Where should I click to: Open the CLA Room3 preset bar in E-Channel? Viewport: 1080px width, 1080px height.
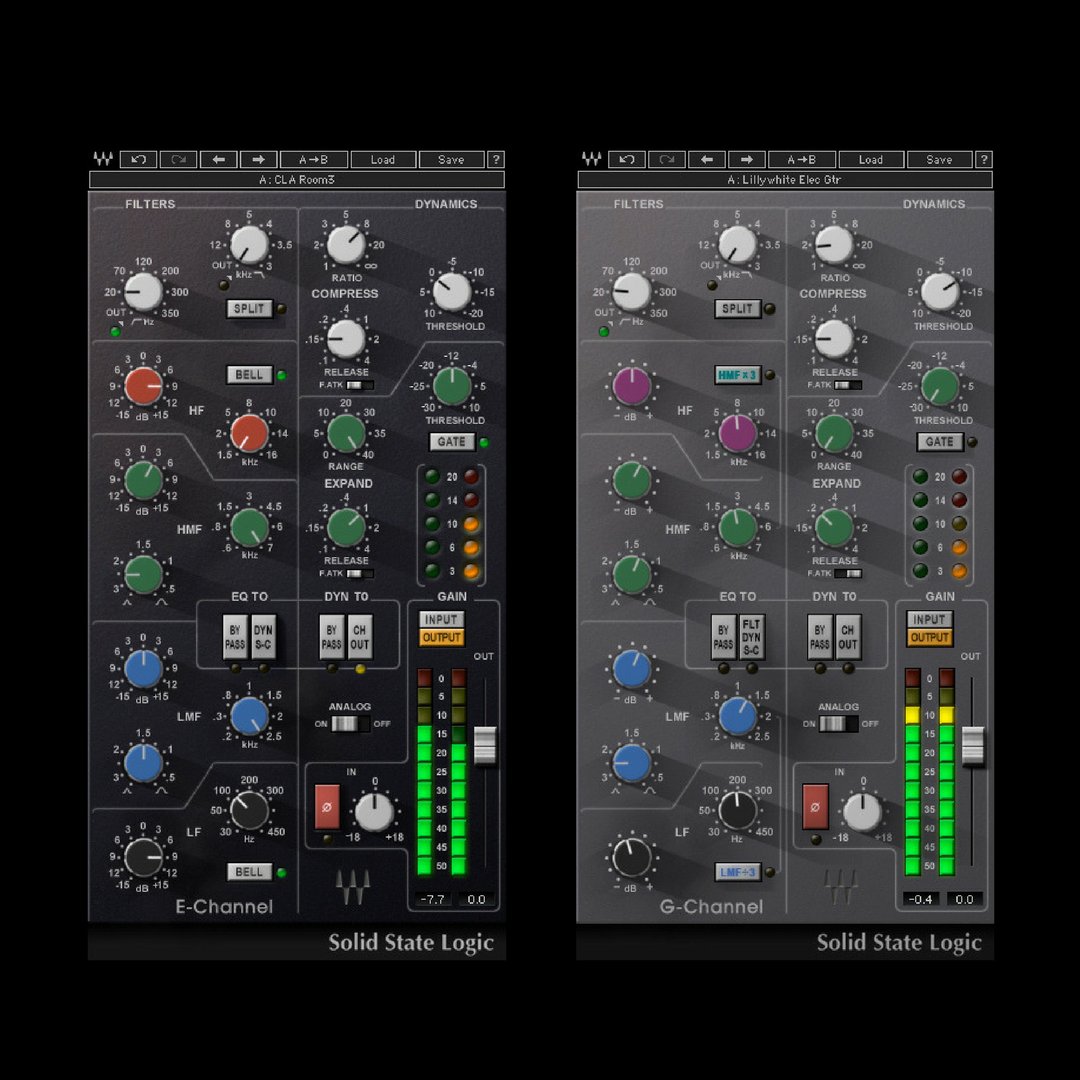[x=297, y=180]
